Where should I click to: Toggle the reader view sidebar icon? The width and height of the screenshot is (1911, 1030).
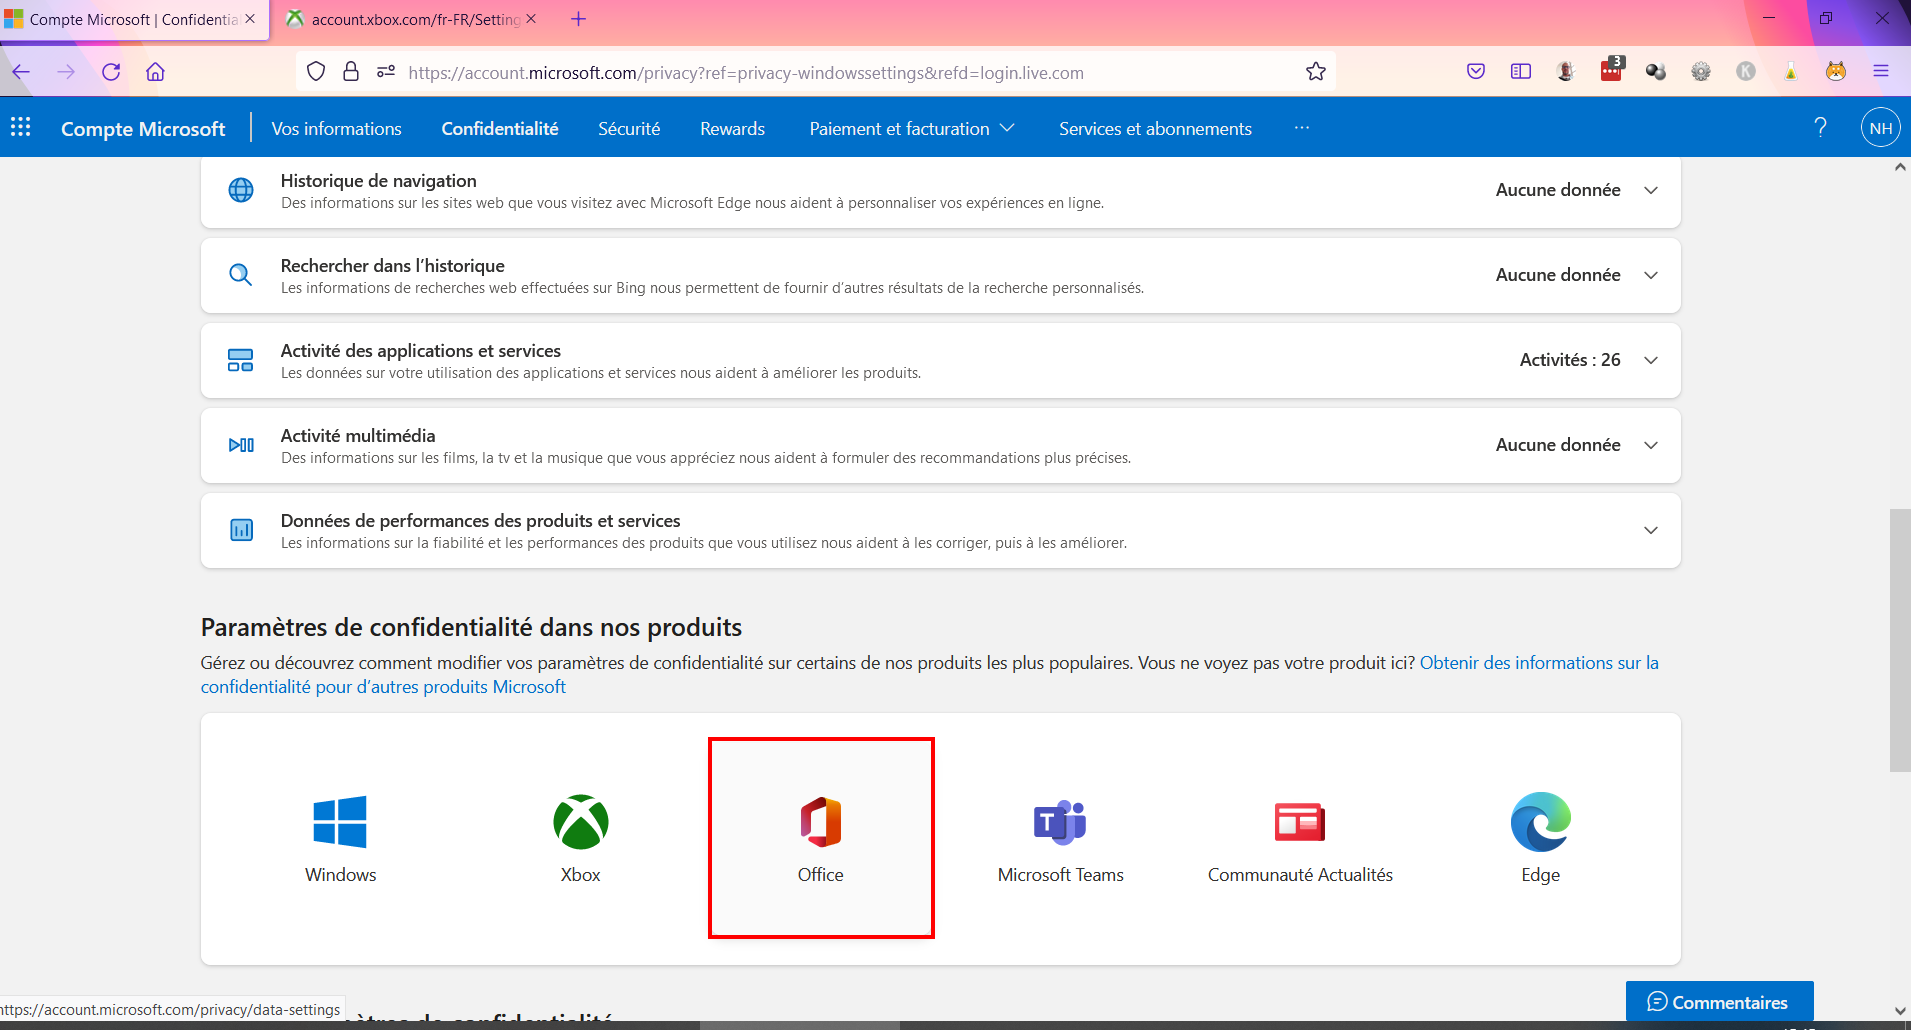pyautogui.click(x=1521, y=72)
